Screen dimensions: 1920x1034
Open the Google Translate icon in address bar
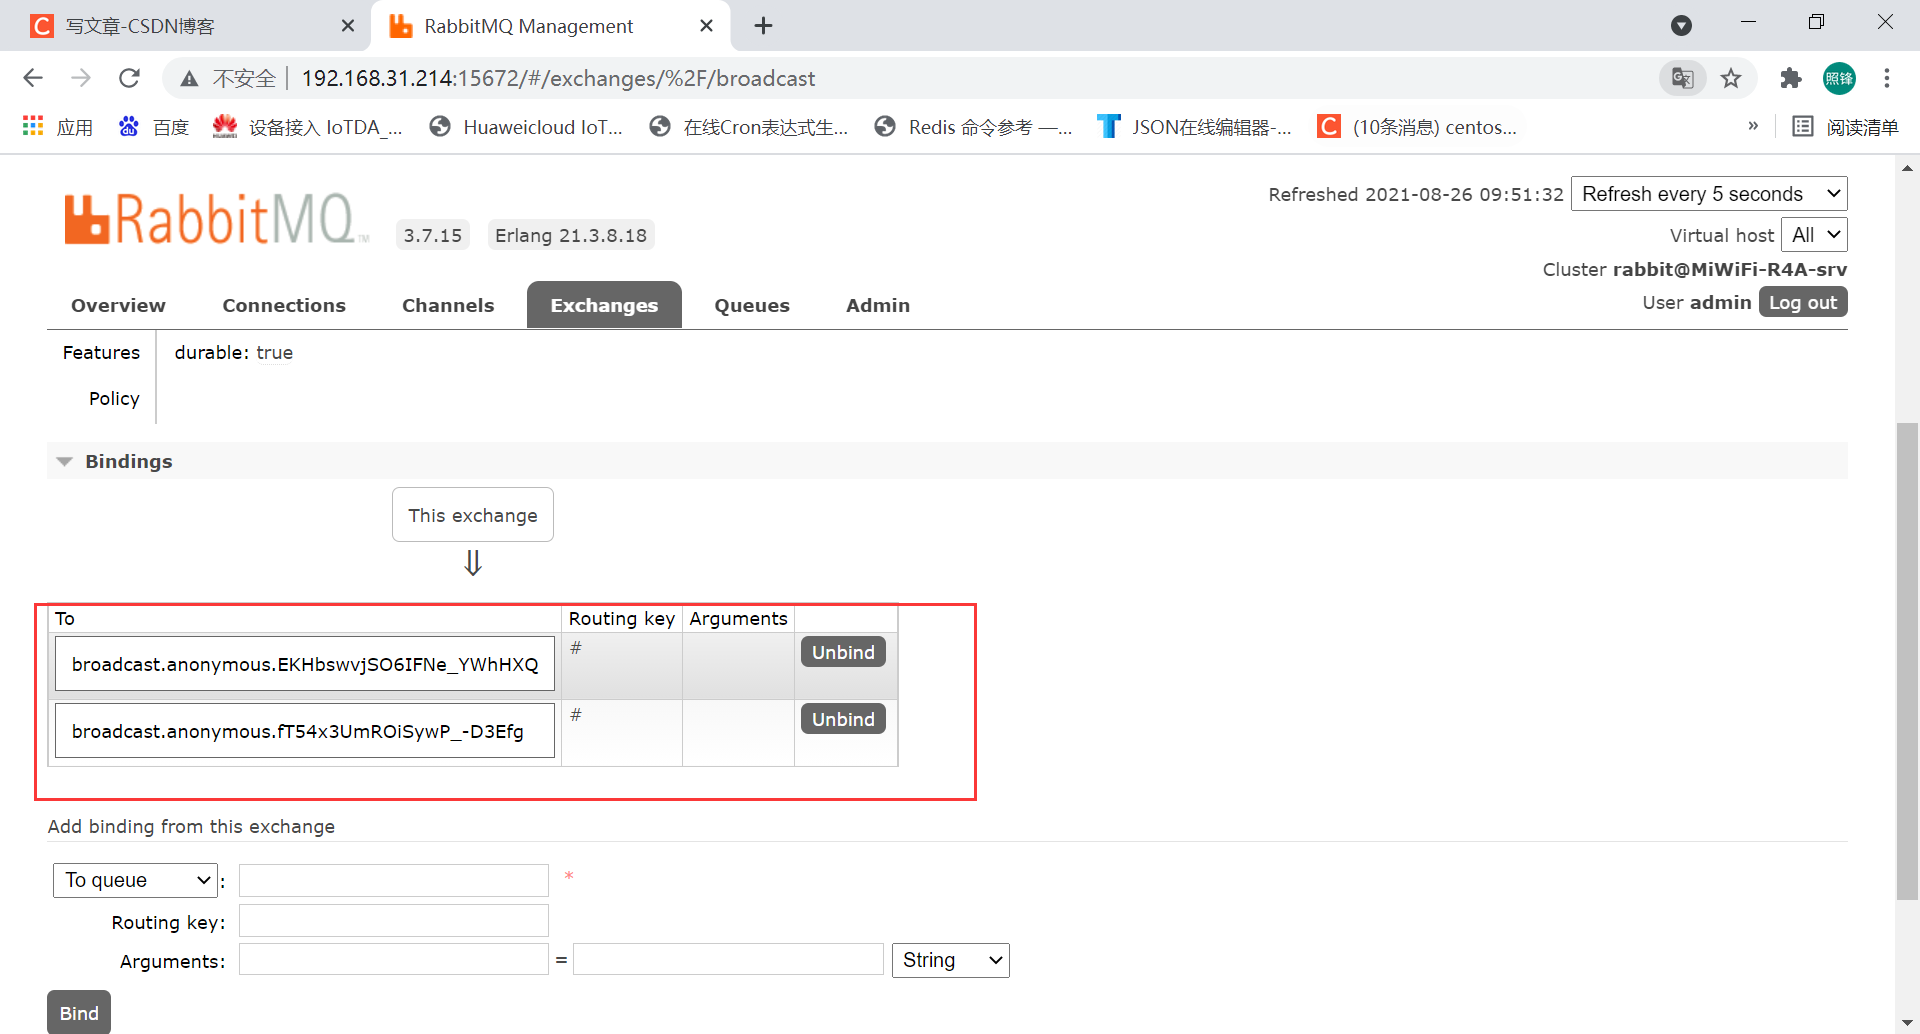point(1682,78)
